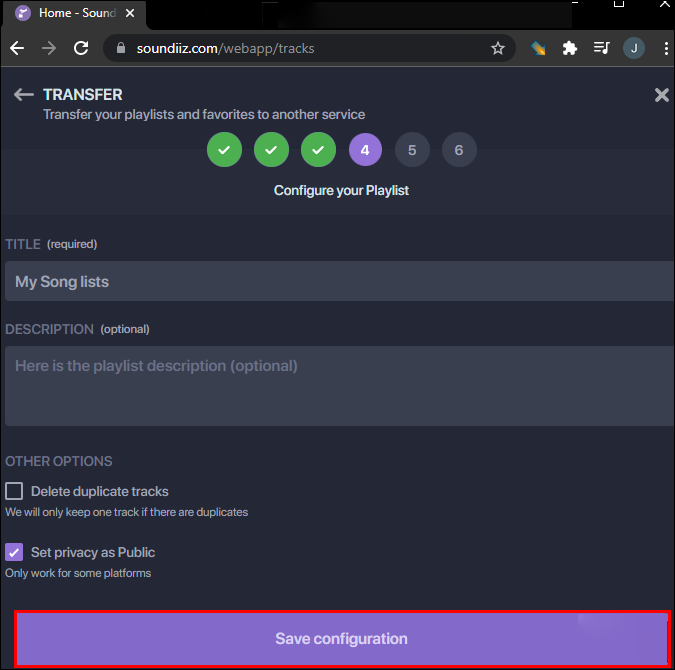Viewport: 675px width, 670px height.
Task: Bookmark this page with the star icon
Action: [498, 48]
